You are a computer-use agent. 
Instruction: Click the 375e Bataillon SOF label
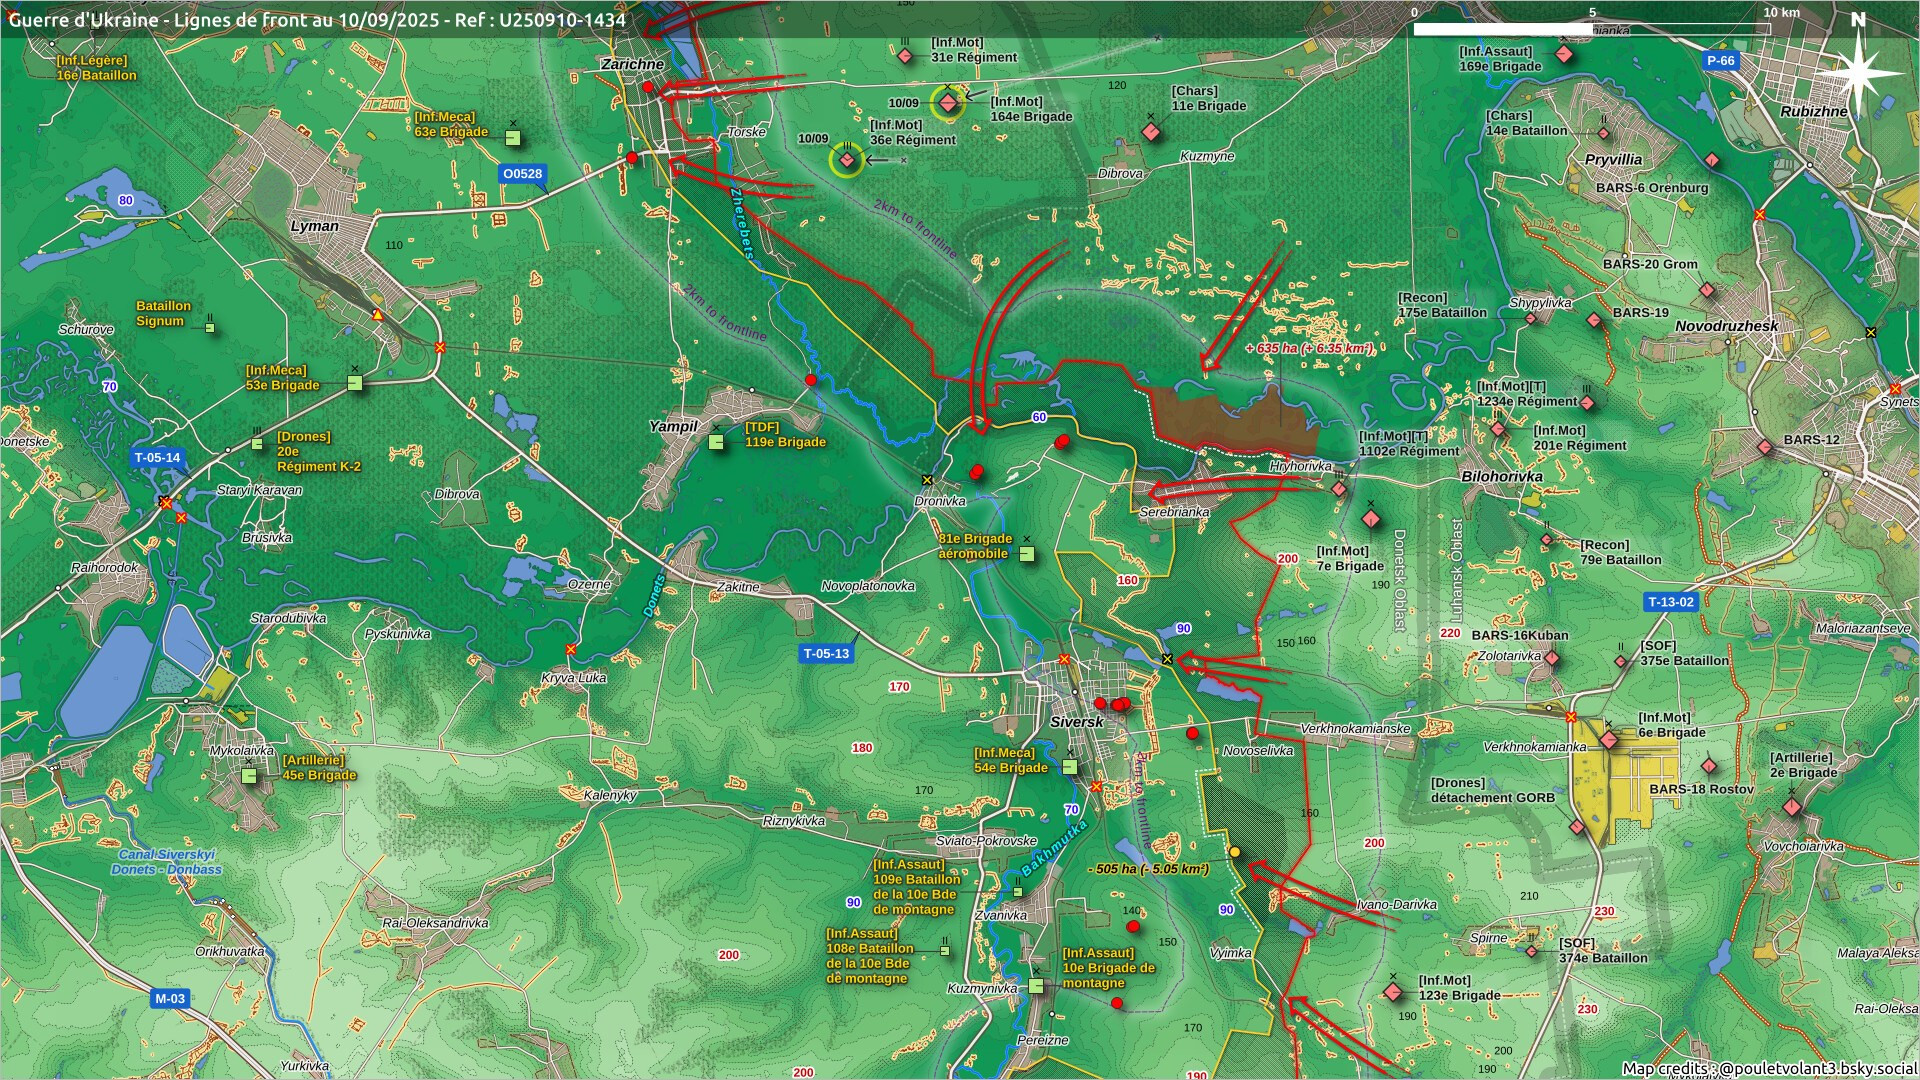pyautogui.click(x=1684, y=654)
